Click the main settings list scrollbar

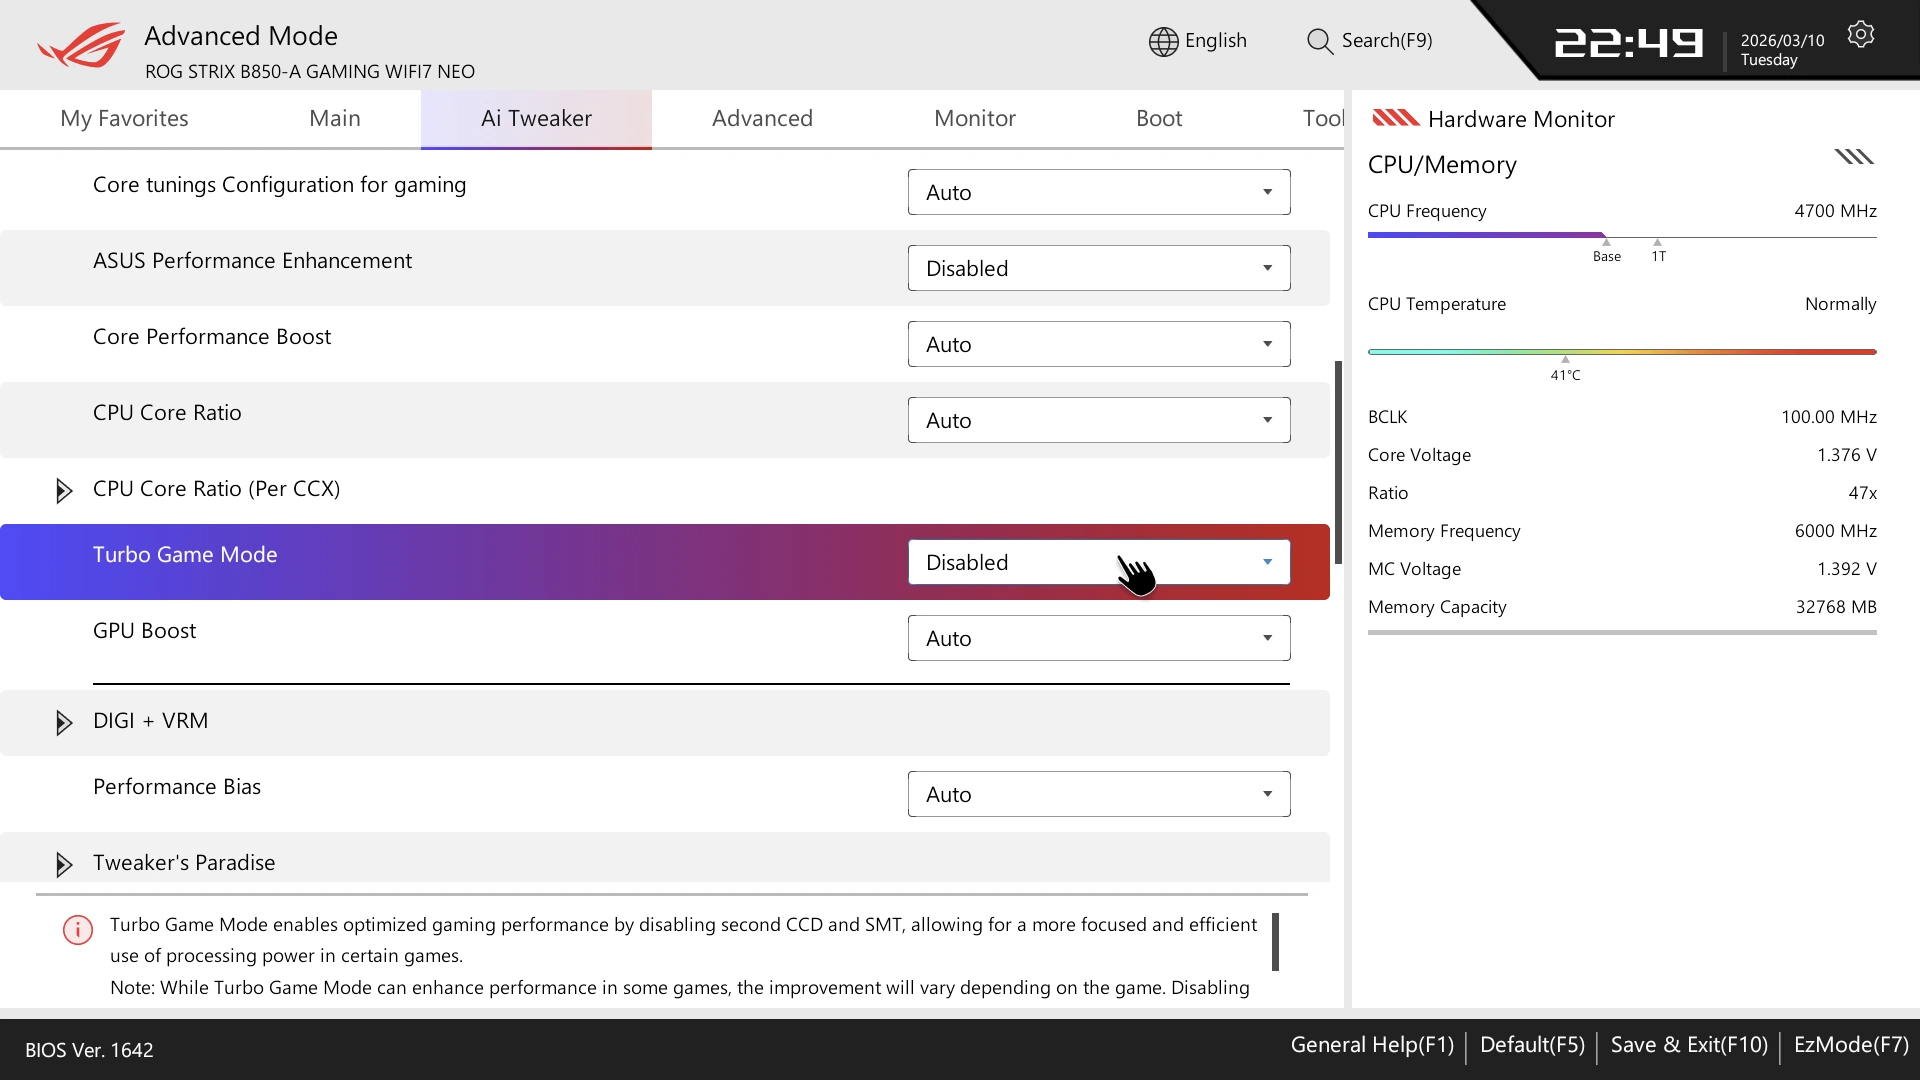[1338, 462]
